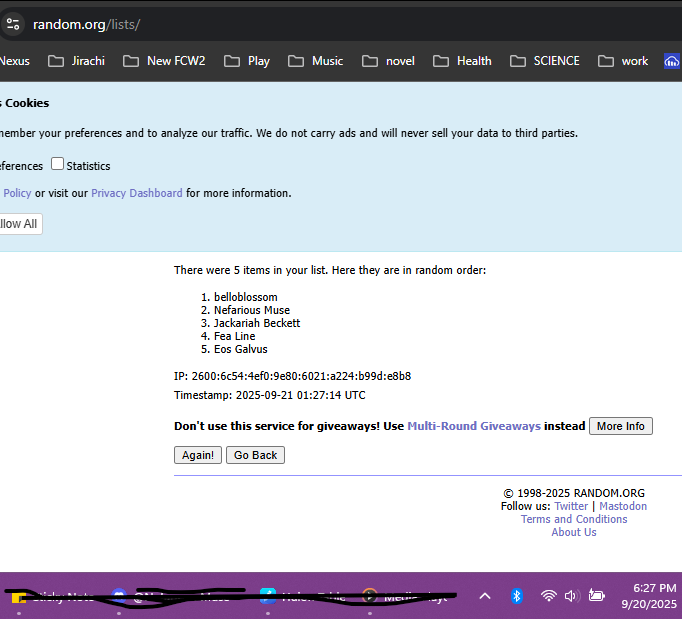Select the belloblossom list entry
Image resolution: width=682 pixels, height=619 pixels.
tap(245, 297)
